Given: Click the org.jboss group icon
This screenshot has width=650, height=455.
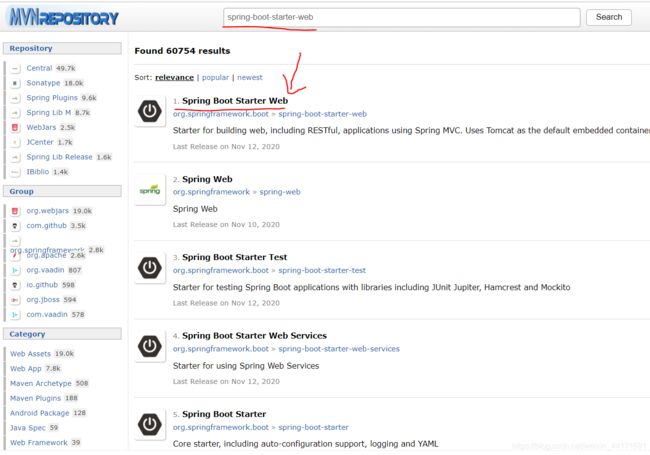Looking at the screenshot, I should click(15, 300).
